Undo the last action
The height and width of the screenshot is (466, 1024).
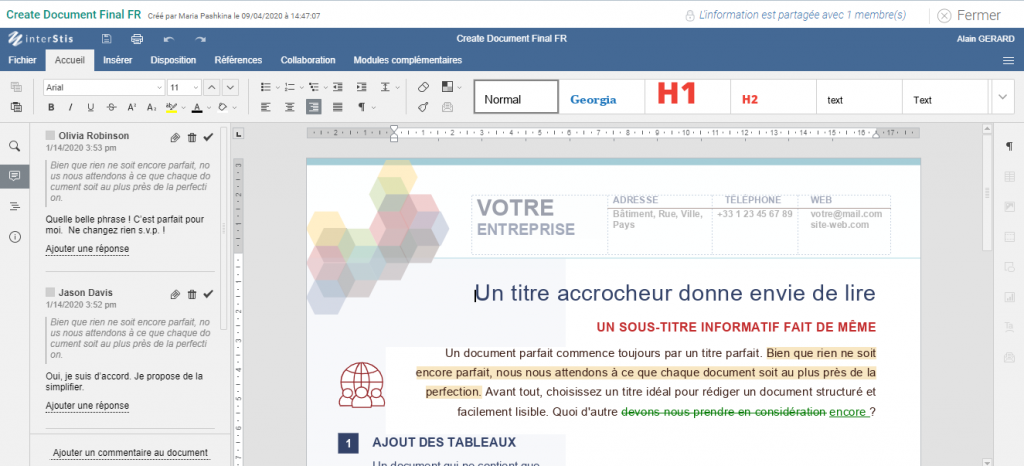tap(169, 39)
